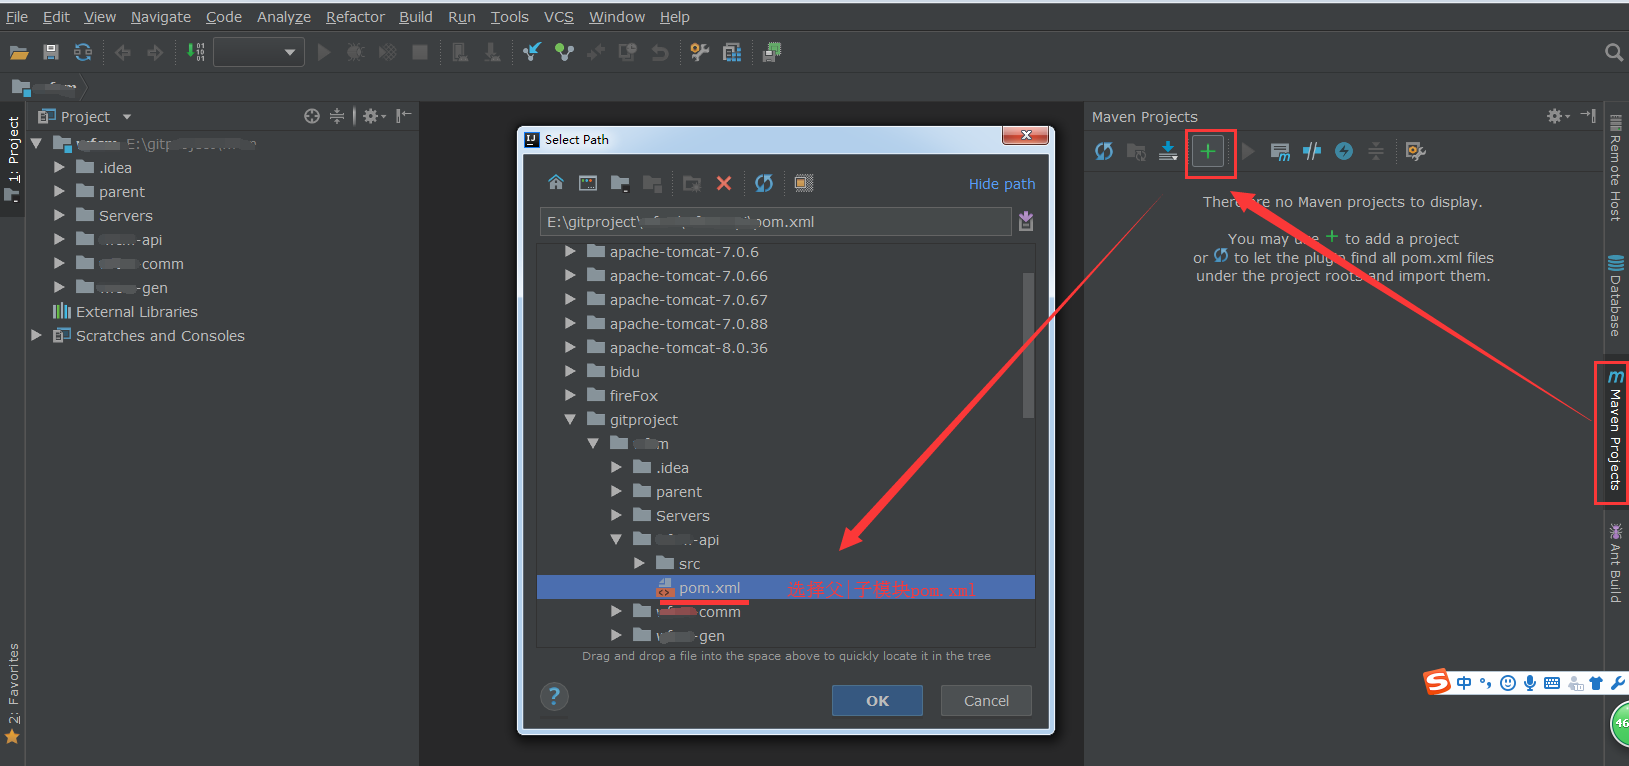This screenshot has width=1629, height=766.
Task: Open the Build menu
Action: point(416,17)
